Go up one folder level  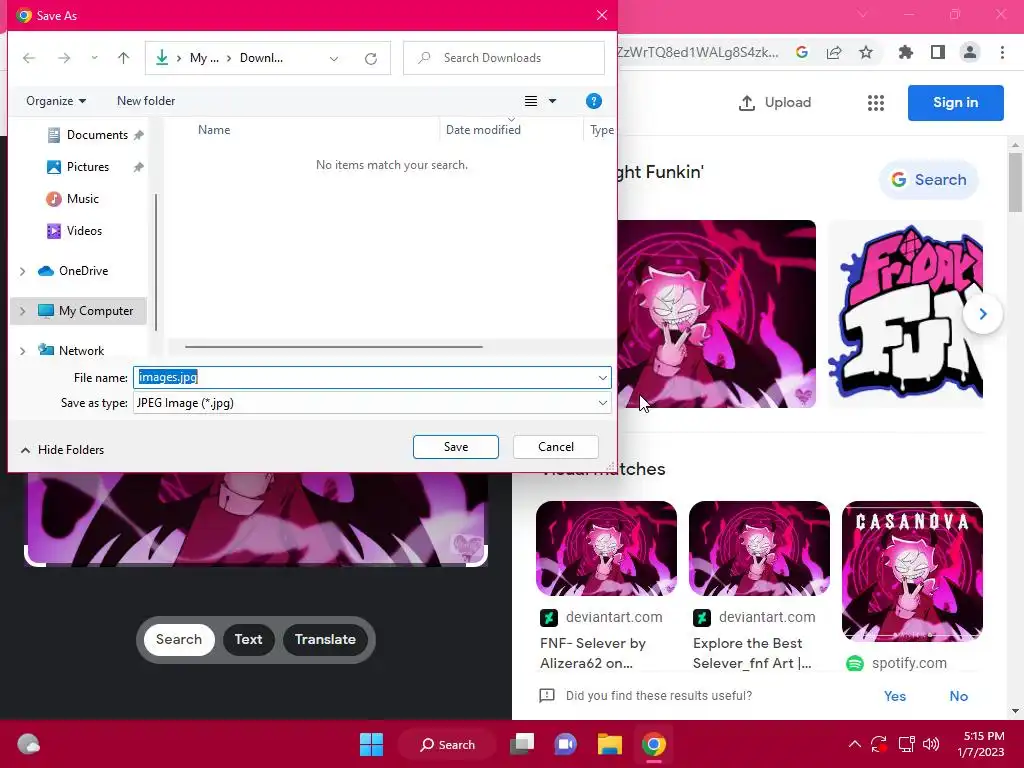click(123, 58)
